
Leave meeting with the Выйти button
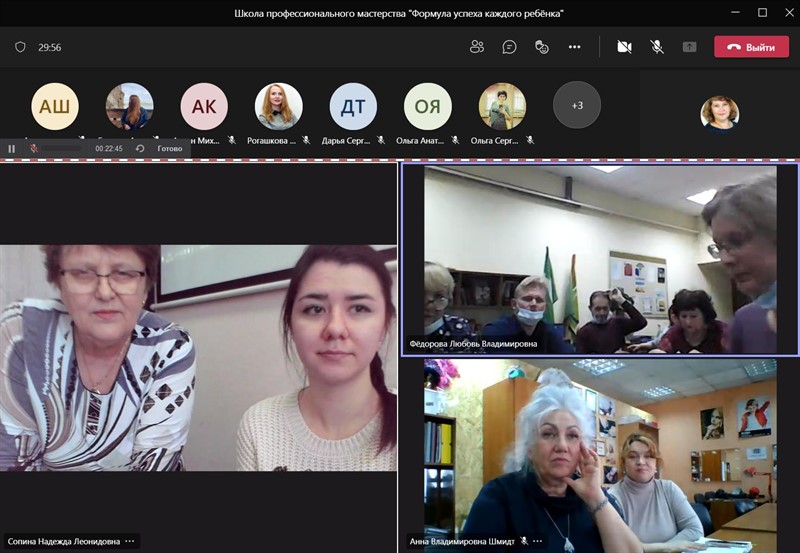point(751,47)
